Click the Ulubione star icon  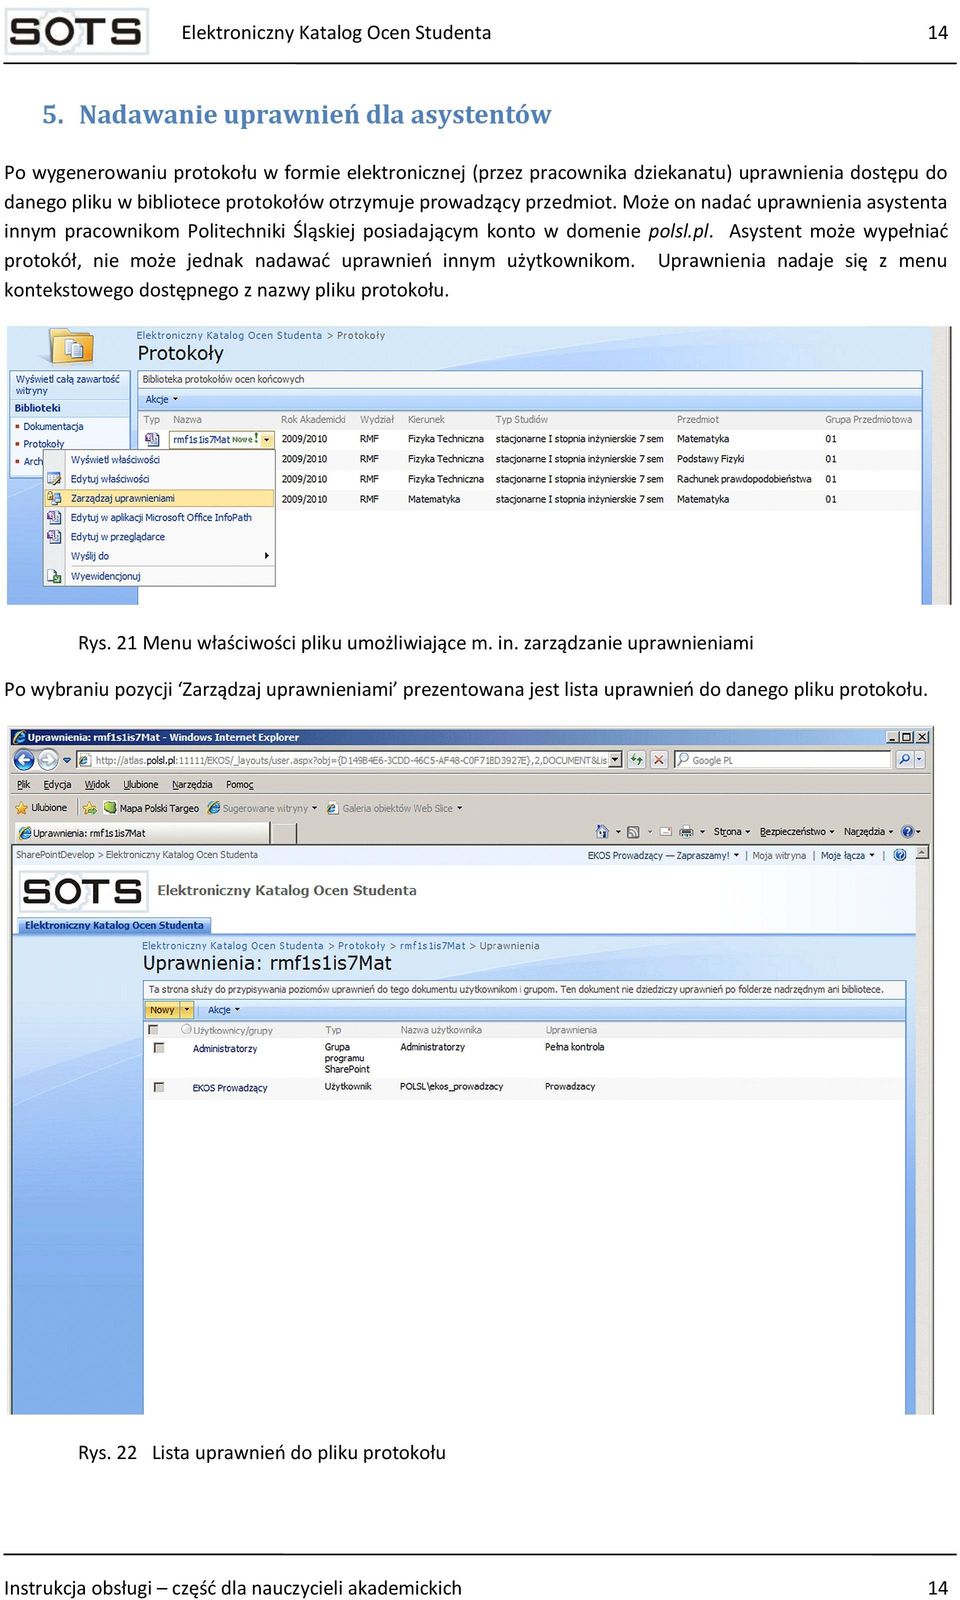[x=21, y=808]
